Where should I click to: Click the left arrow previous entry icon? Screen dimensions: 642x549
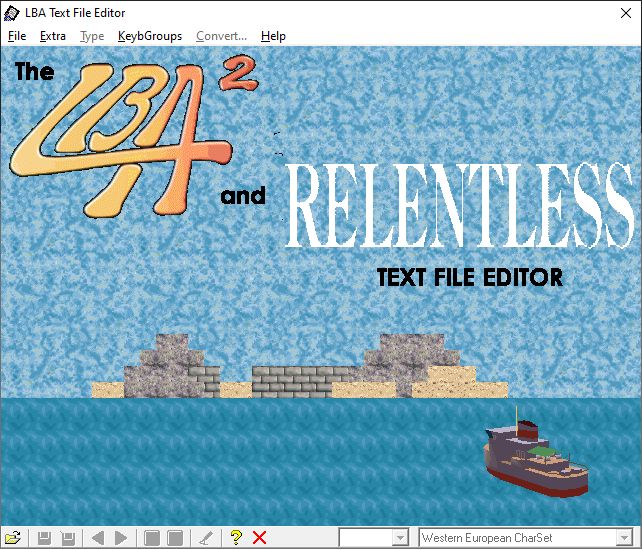[98, 538]
